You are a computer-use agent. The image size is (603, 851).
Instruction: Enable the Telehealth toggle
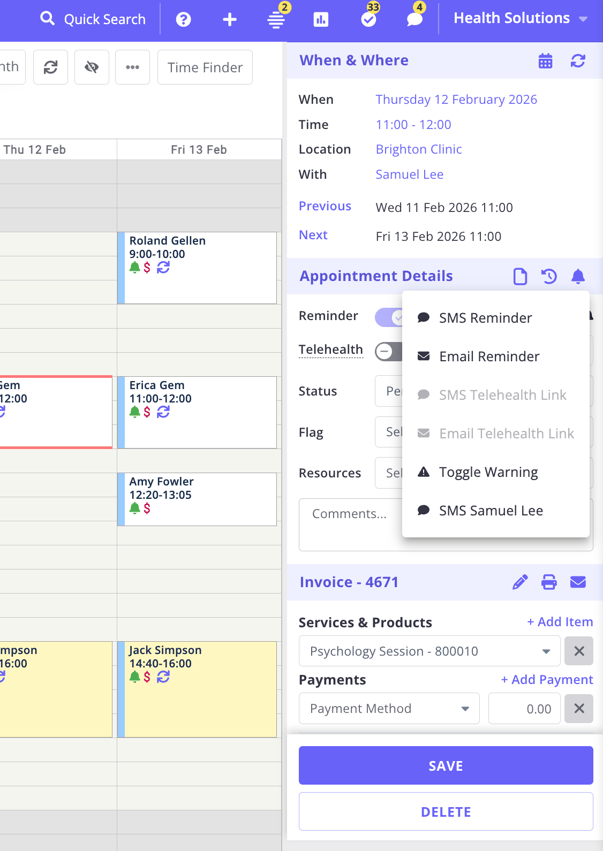coord(388,351)
